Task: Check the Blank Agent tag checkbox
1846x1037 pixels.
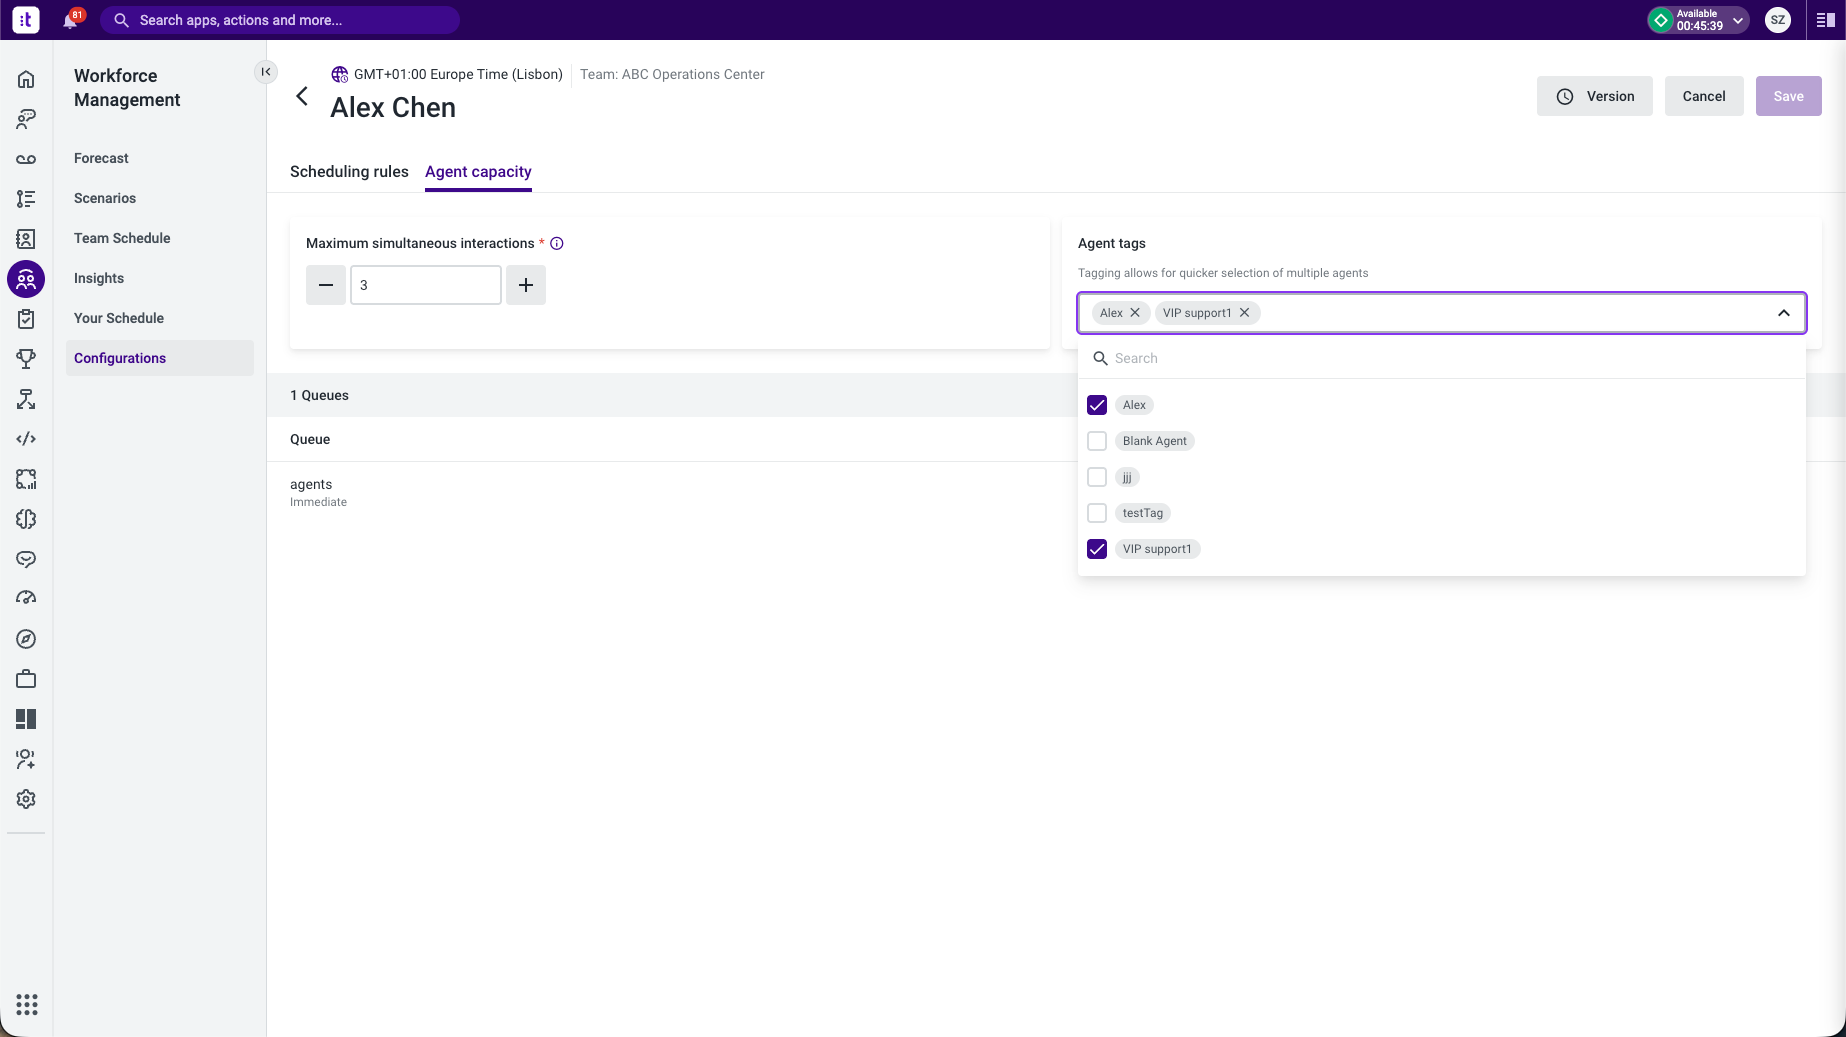Action: pyautogui.click(x=1097, y=441)
